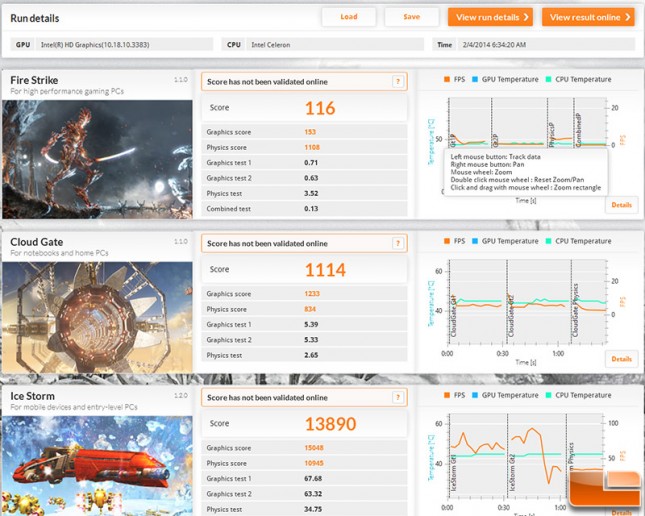The width and height of the screenshot is (645, 516).
Task: Click Cloud Gate Physics score 834
Action: [310, 309]
